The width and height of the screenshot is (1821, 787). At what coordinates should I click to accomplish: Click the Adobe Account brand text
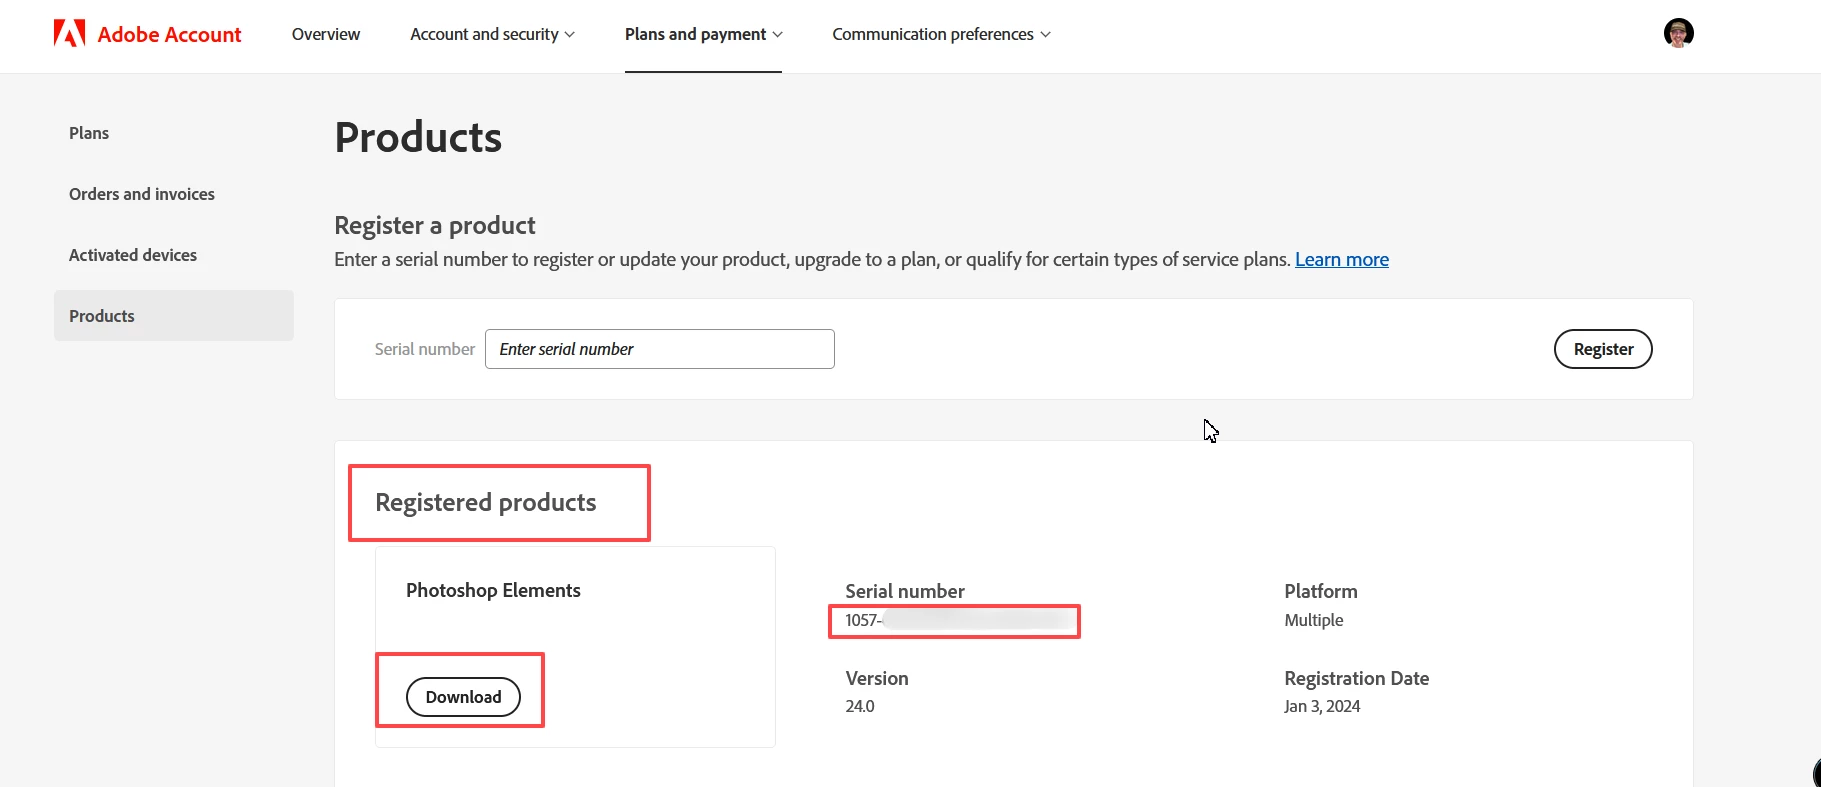click(x=169, y=35)
